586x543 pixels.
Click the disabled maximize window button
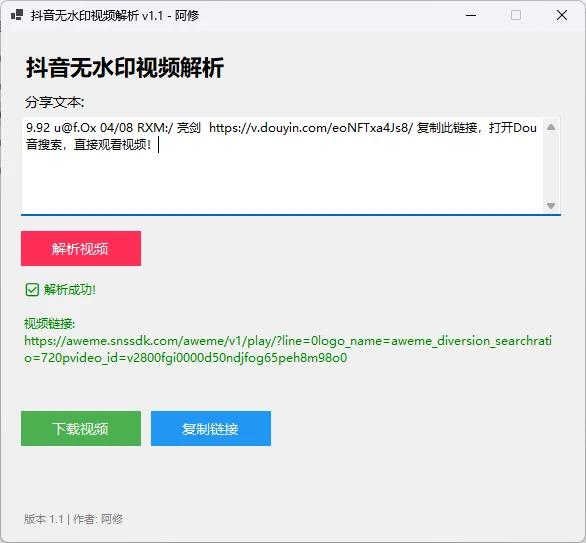[x=516, y=15]
